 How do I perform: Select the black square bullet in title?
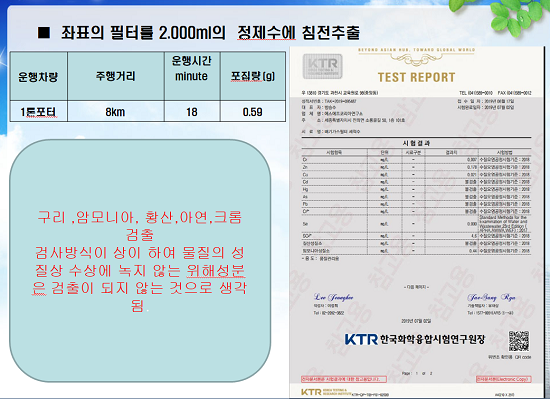coord(44,33)
